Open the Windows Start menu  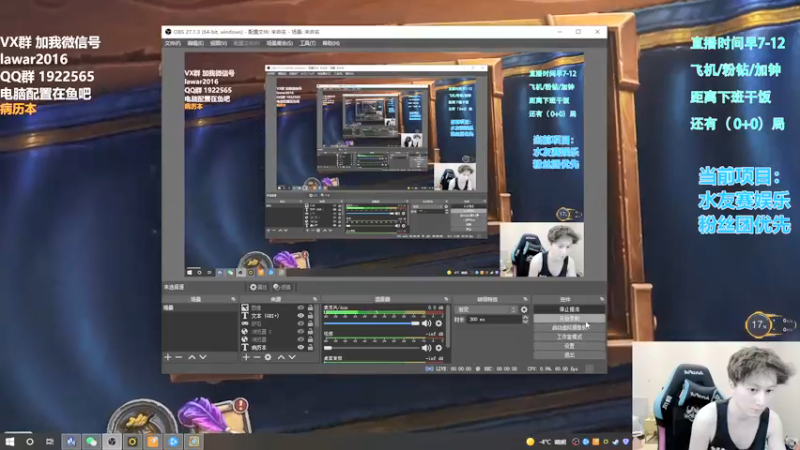coord(10,441)
